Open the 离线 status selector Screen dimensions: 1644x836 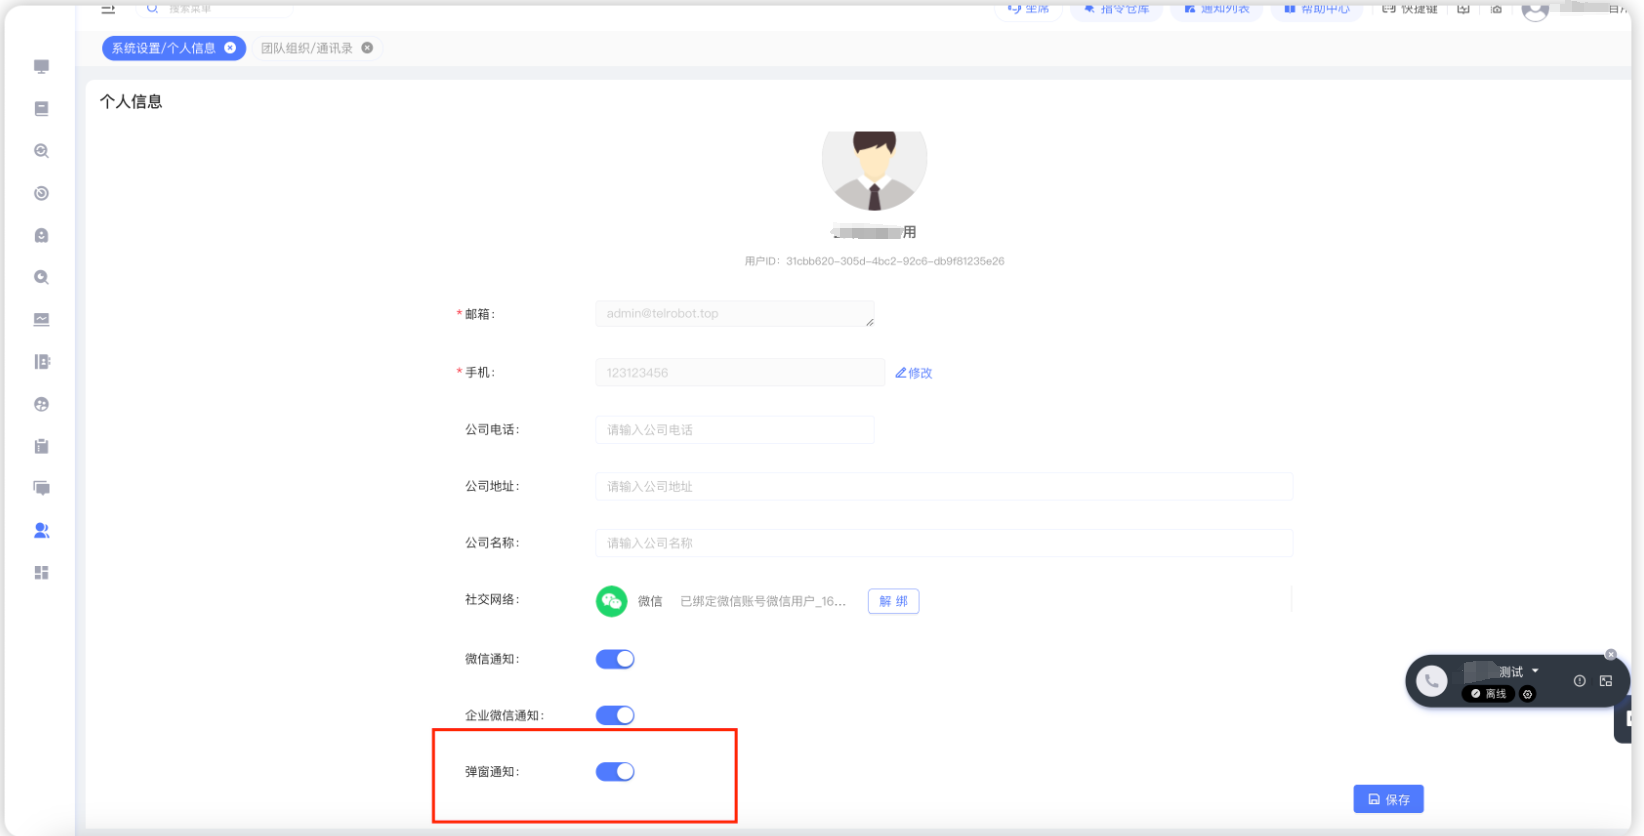(1488, 694)
